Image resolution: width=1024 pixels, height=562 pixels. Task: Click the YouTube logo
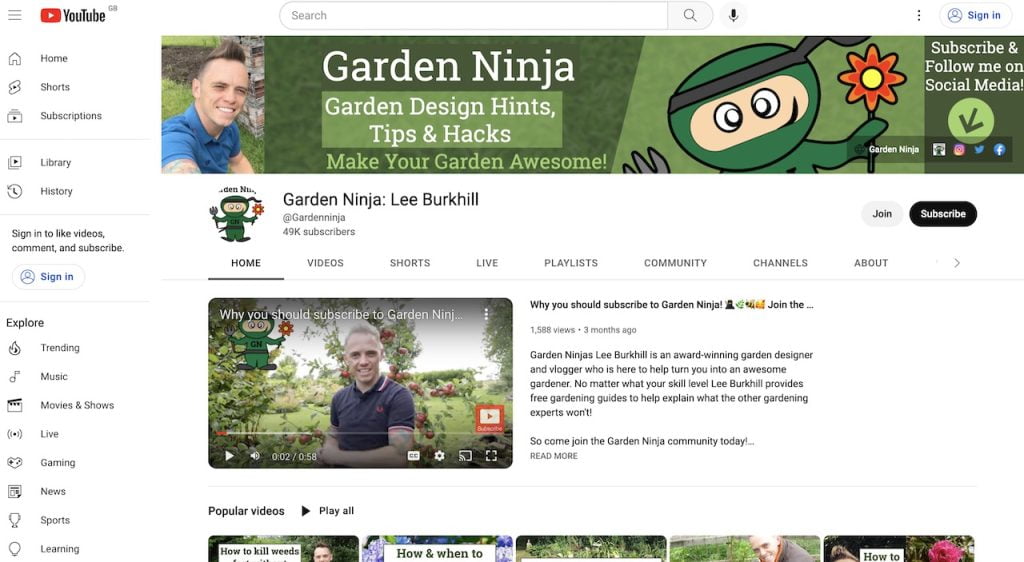click(x=72, y=15)
